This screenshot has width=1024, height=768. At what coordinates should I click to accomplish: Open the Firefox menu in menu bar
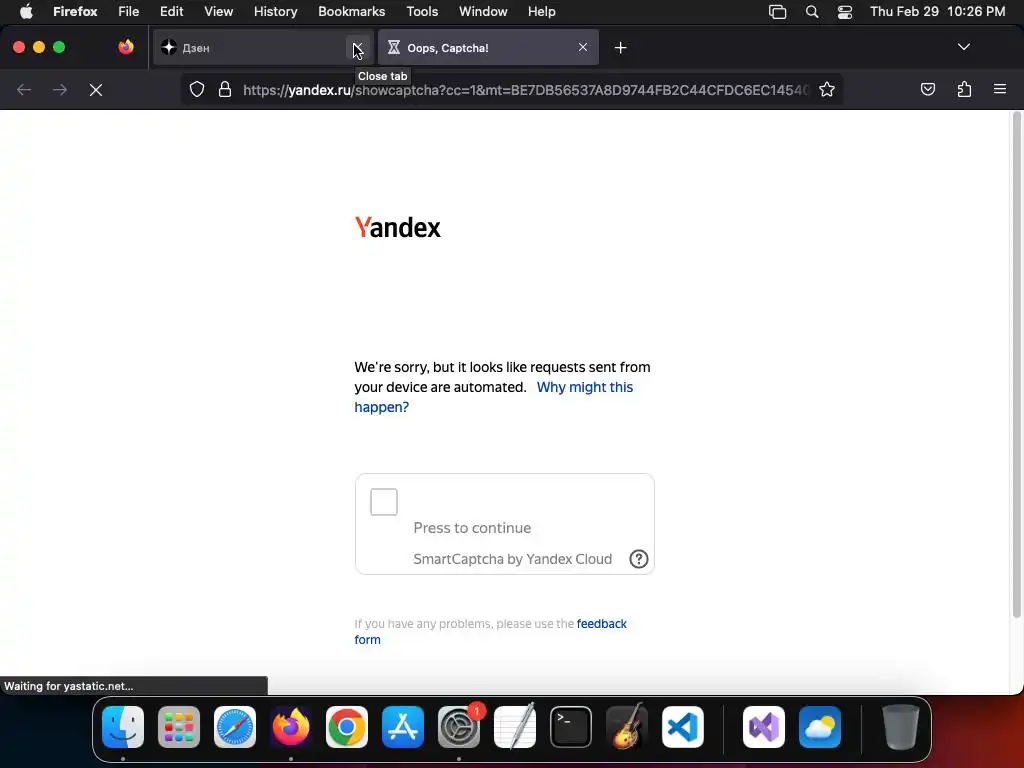coord(75,11)
